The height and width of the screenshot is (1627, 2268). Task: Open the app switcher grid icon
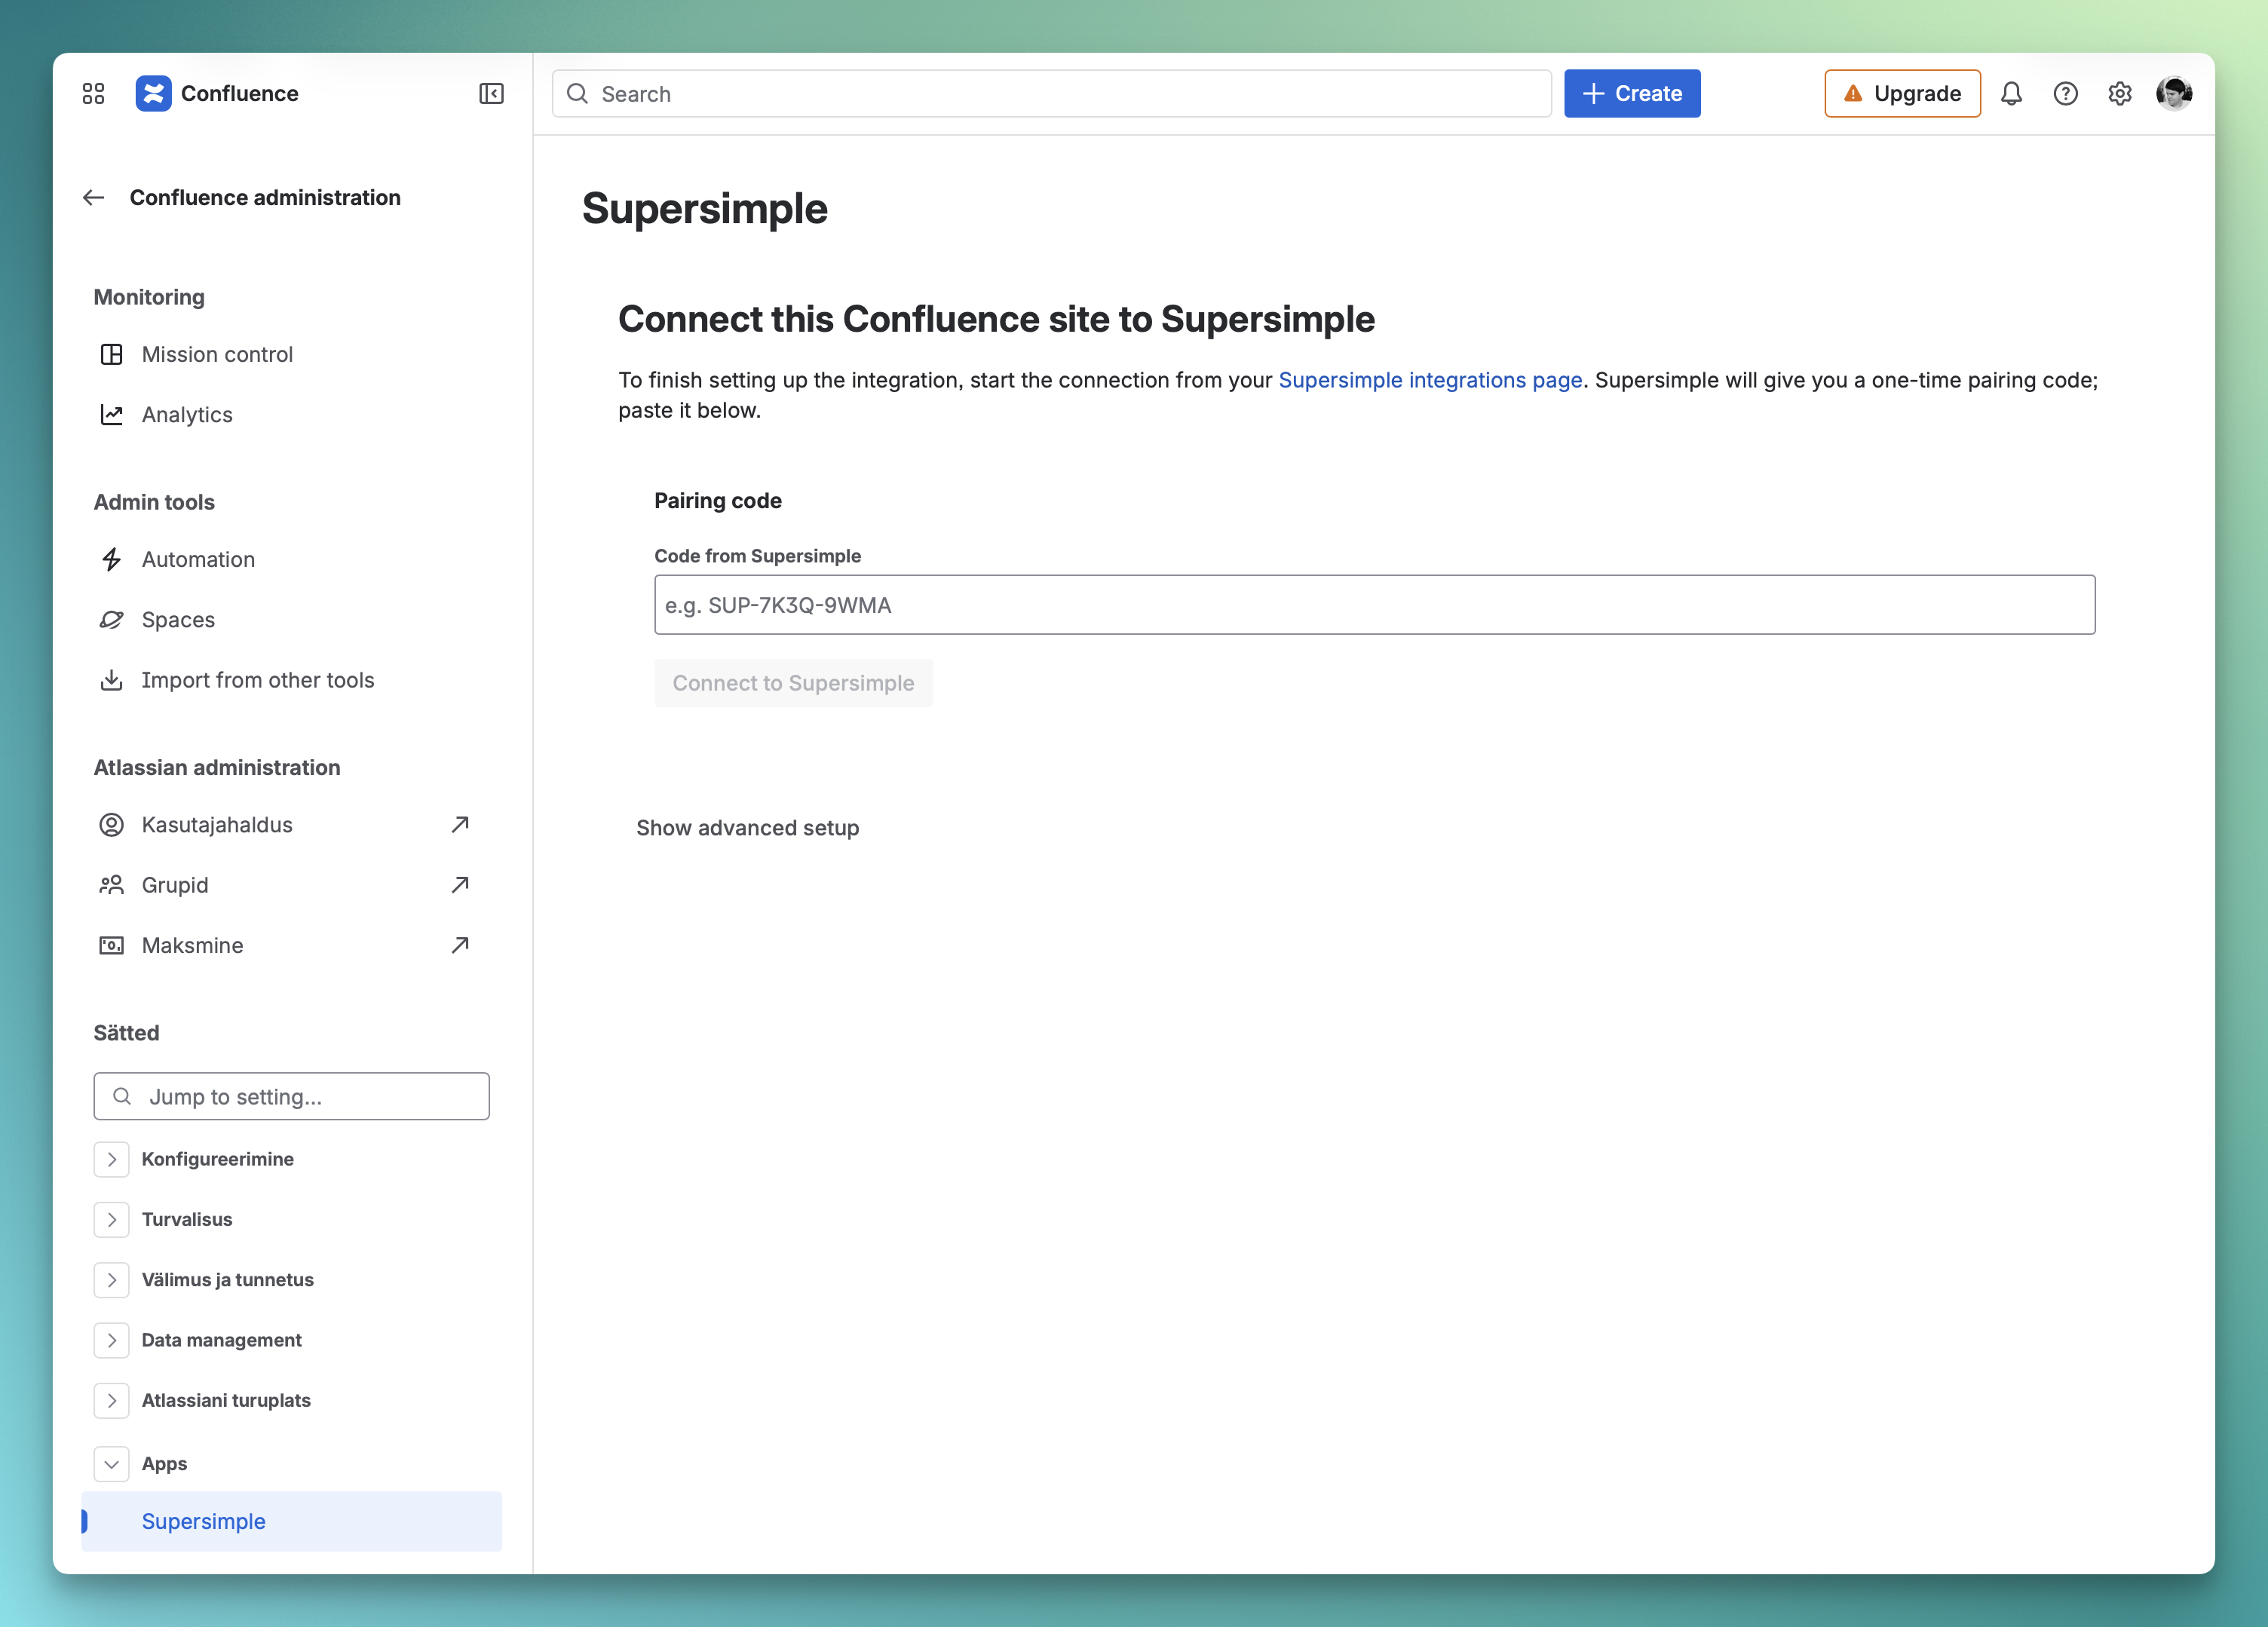[x=93, y=93]
